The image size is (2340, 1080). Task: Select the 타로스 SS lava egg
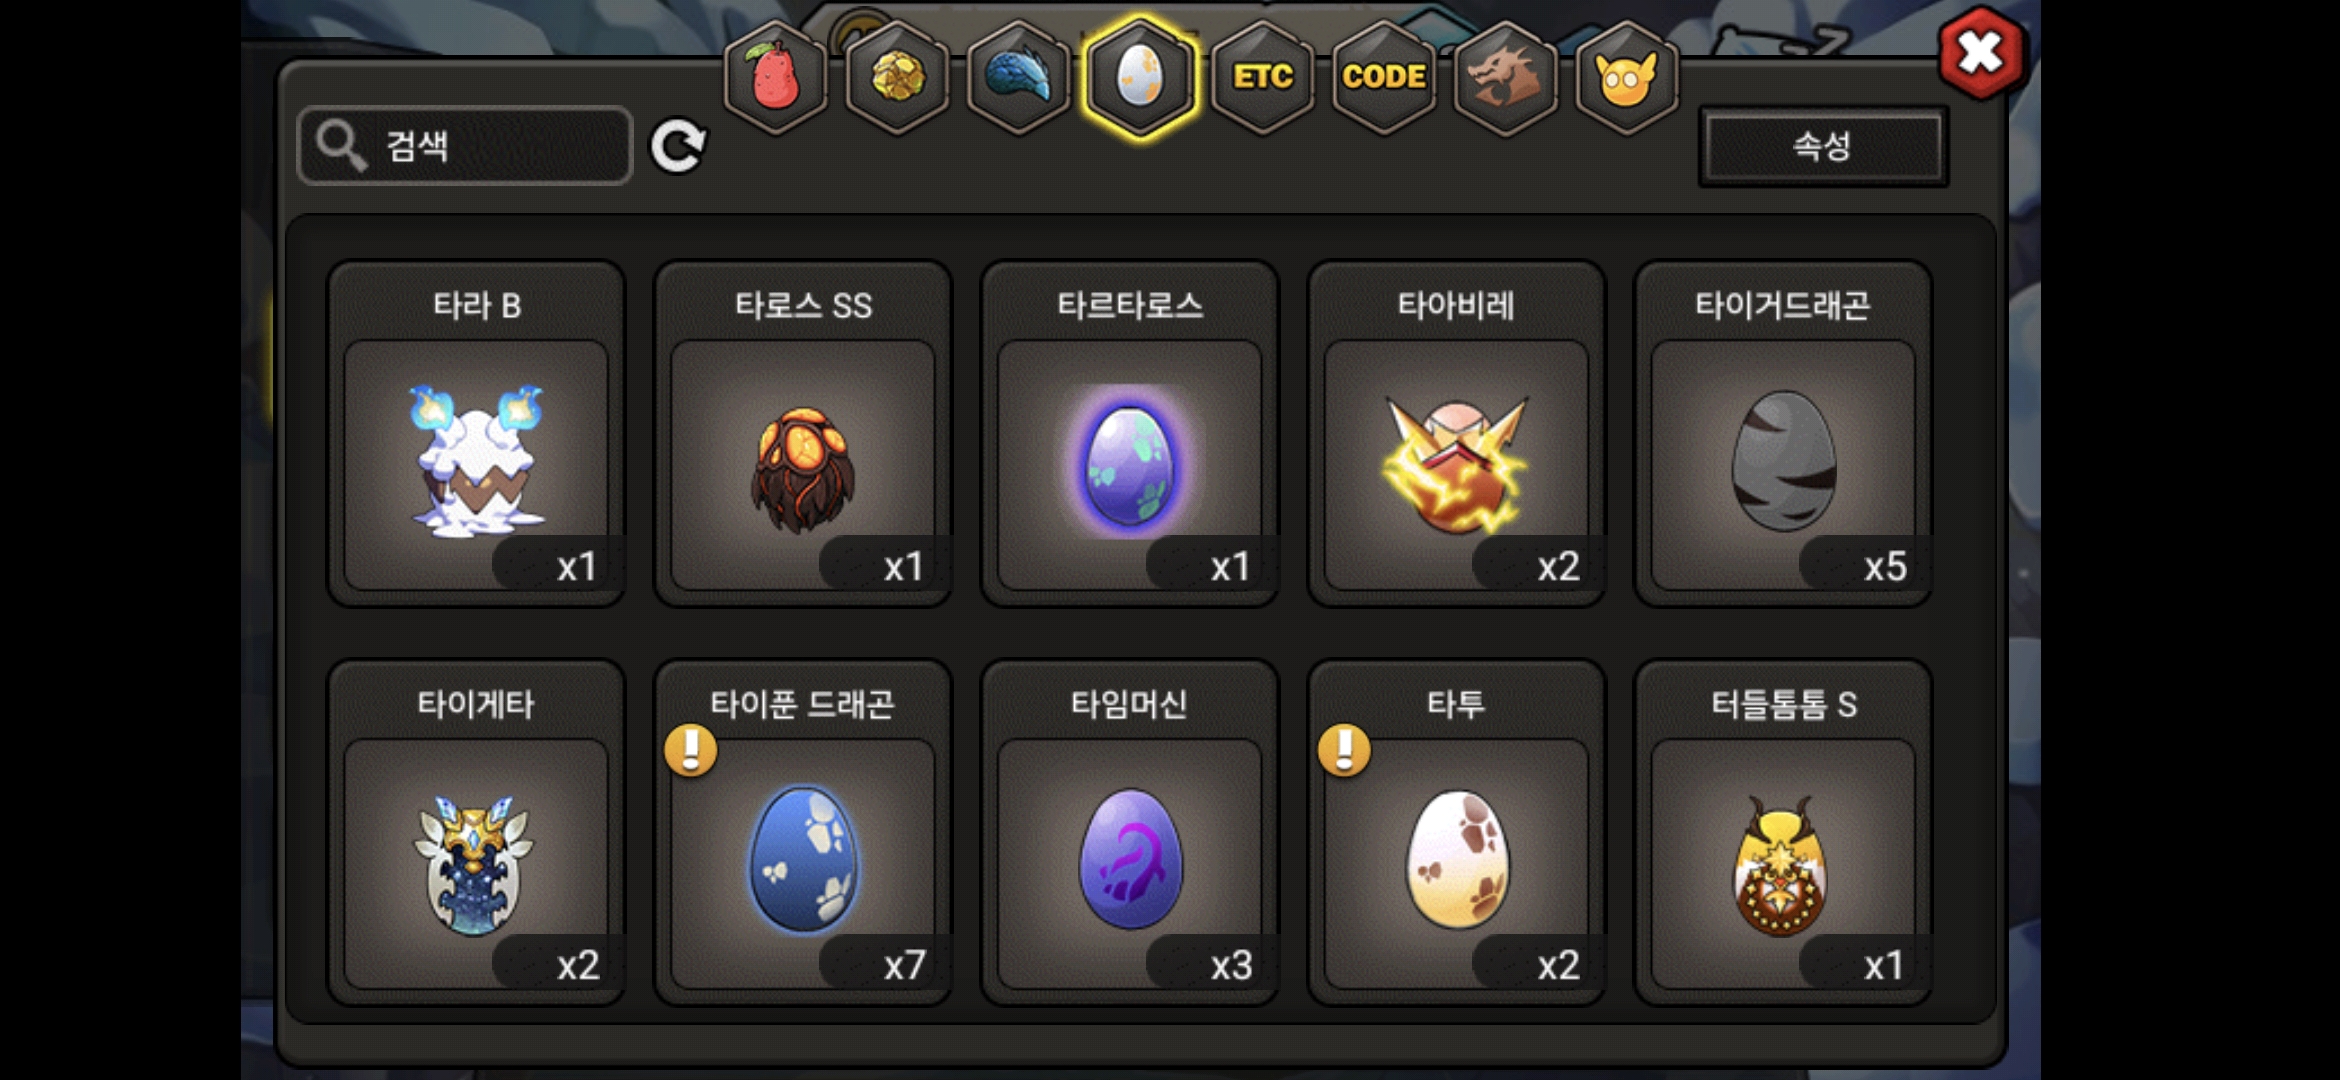(x=803, y=434)
